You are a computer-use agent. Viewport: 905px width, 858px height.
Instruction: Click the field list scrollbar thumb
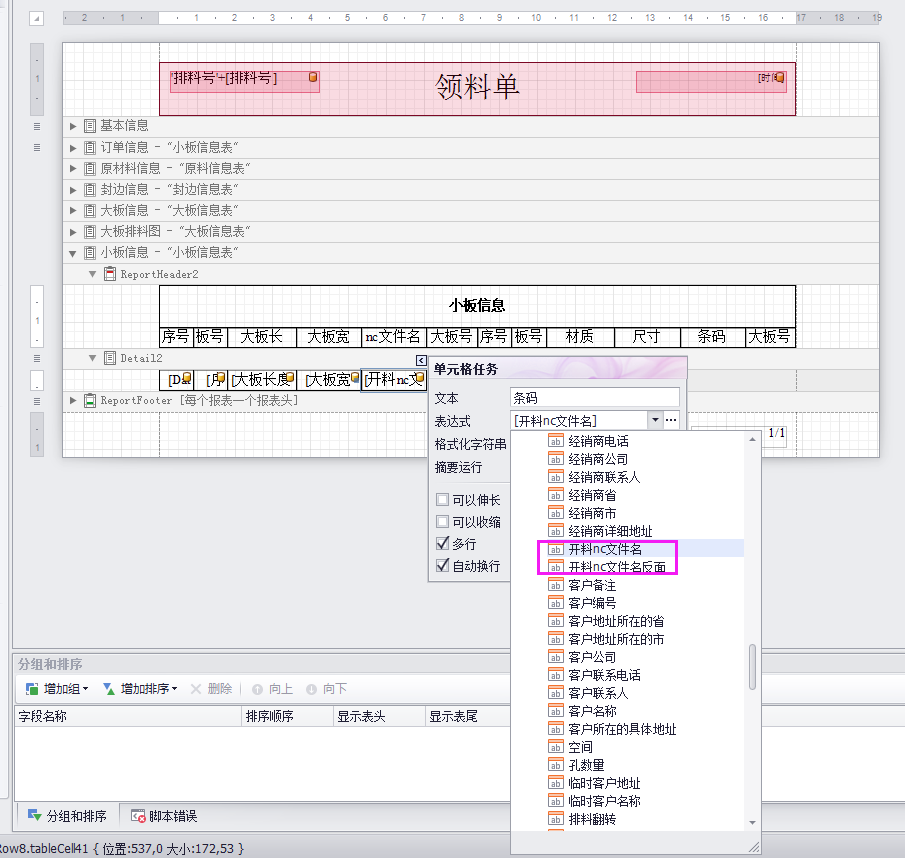click(752, 666)
